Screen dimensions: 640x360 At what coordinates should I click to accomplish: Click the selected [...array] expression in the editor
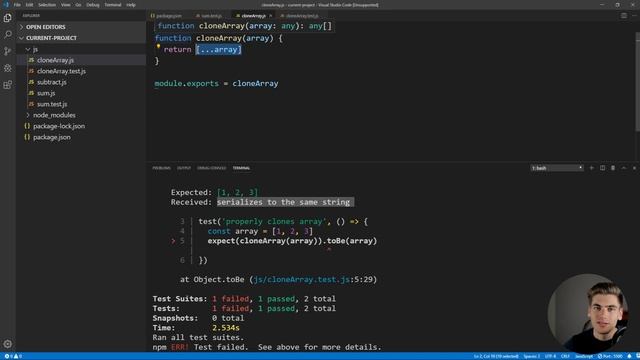coord(219,49)
